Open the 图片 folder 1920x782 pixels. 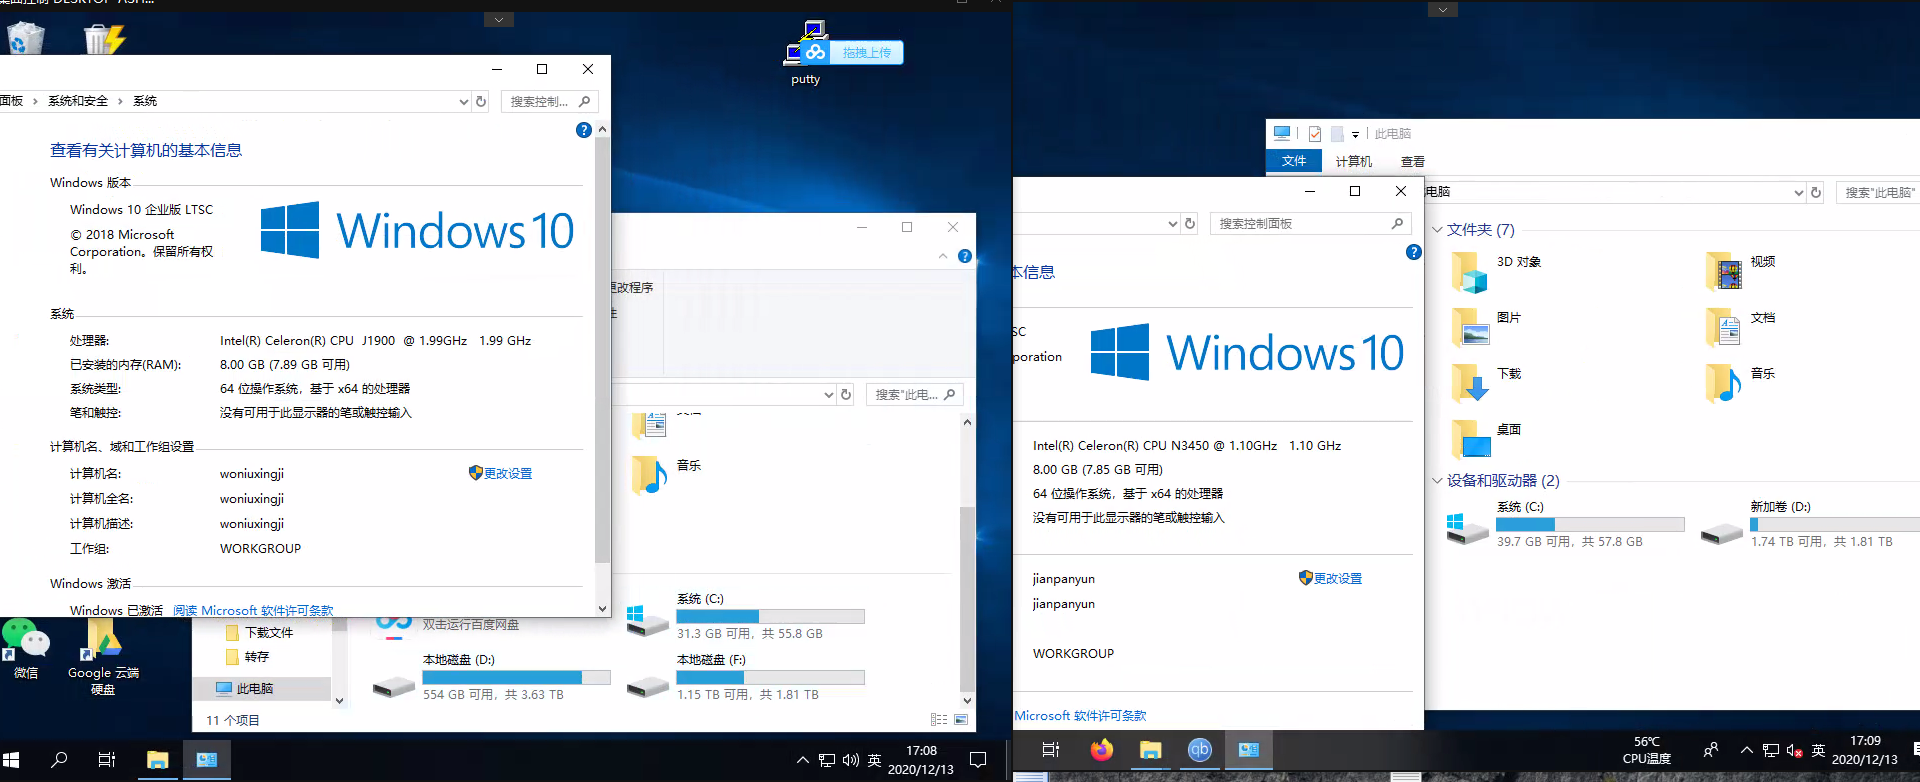pyautogui.click(x=1486, y=327)
